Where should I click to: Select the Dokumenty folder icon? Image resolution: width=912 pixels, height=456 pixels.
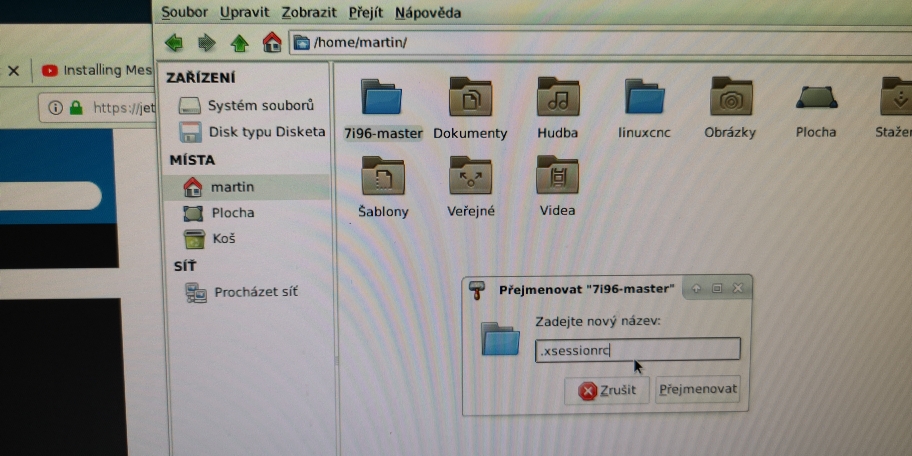click(470, 100)
